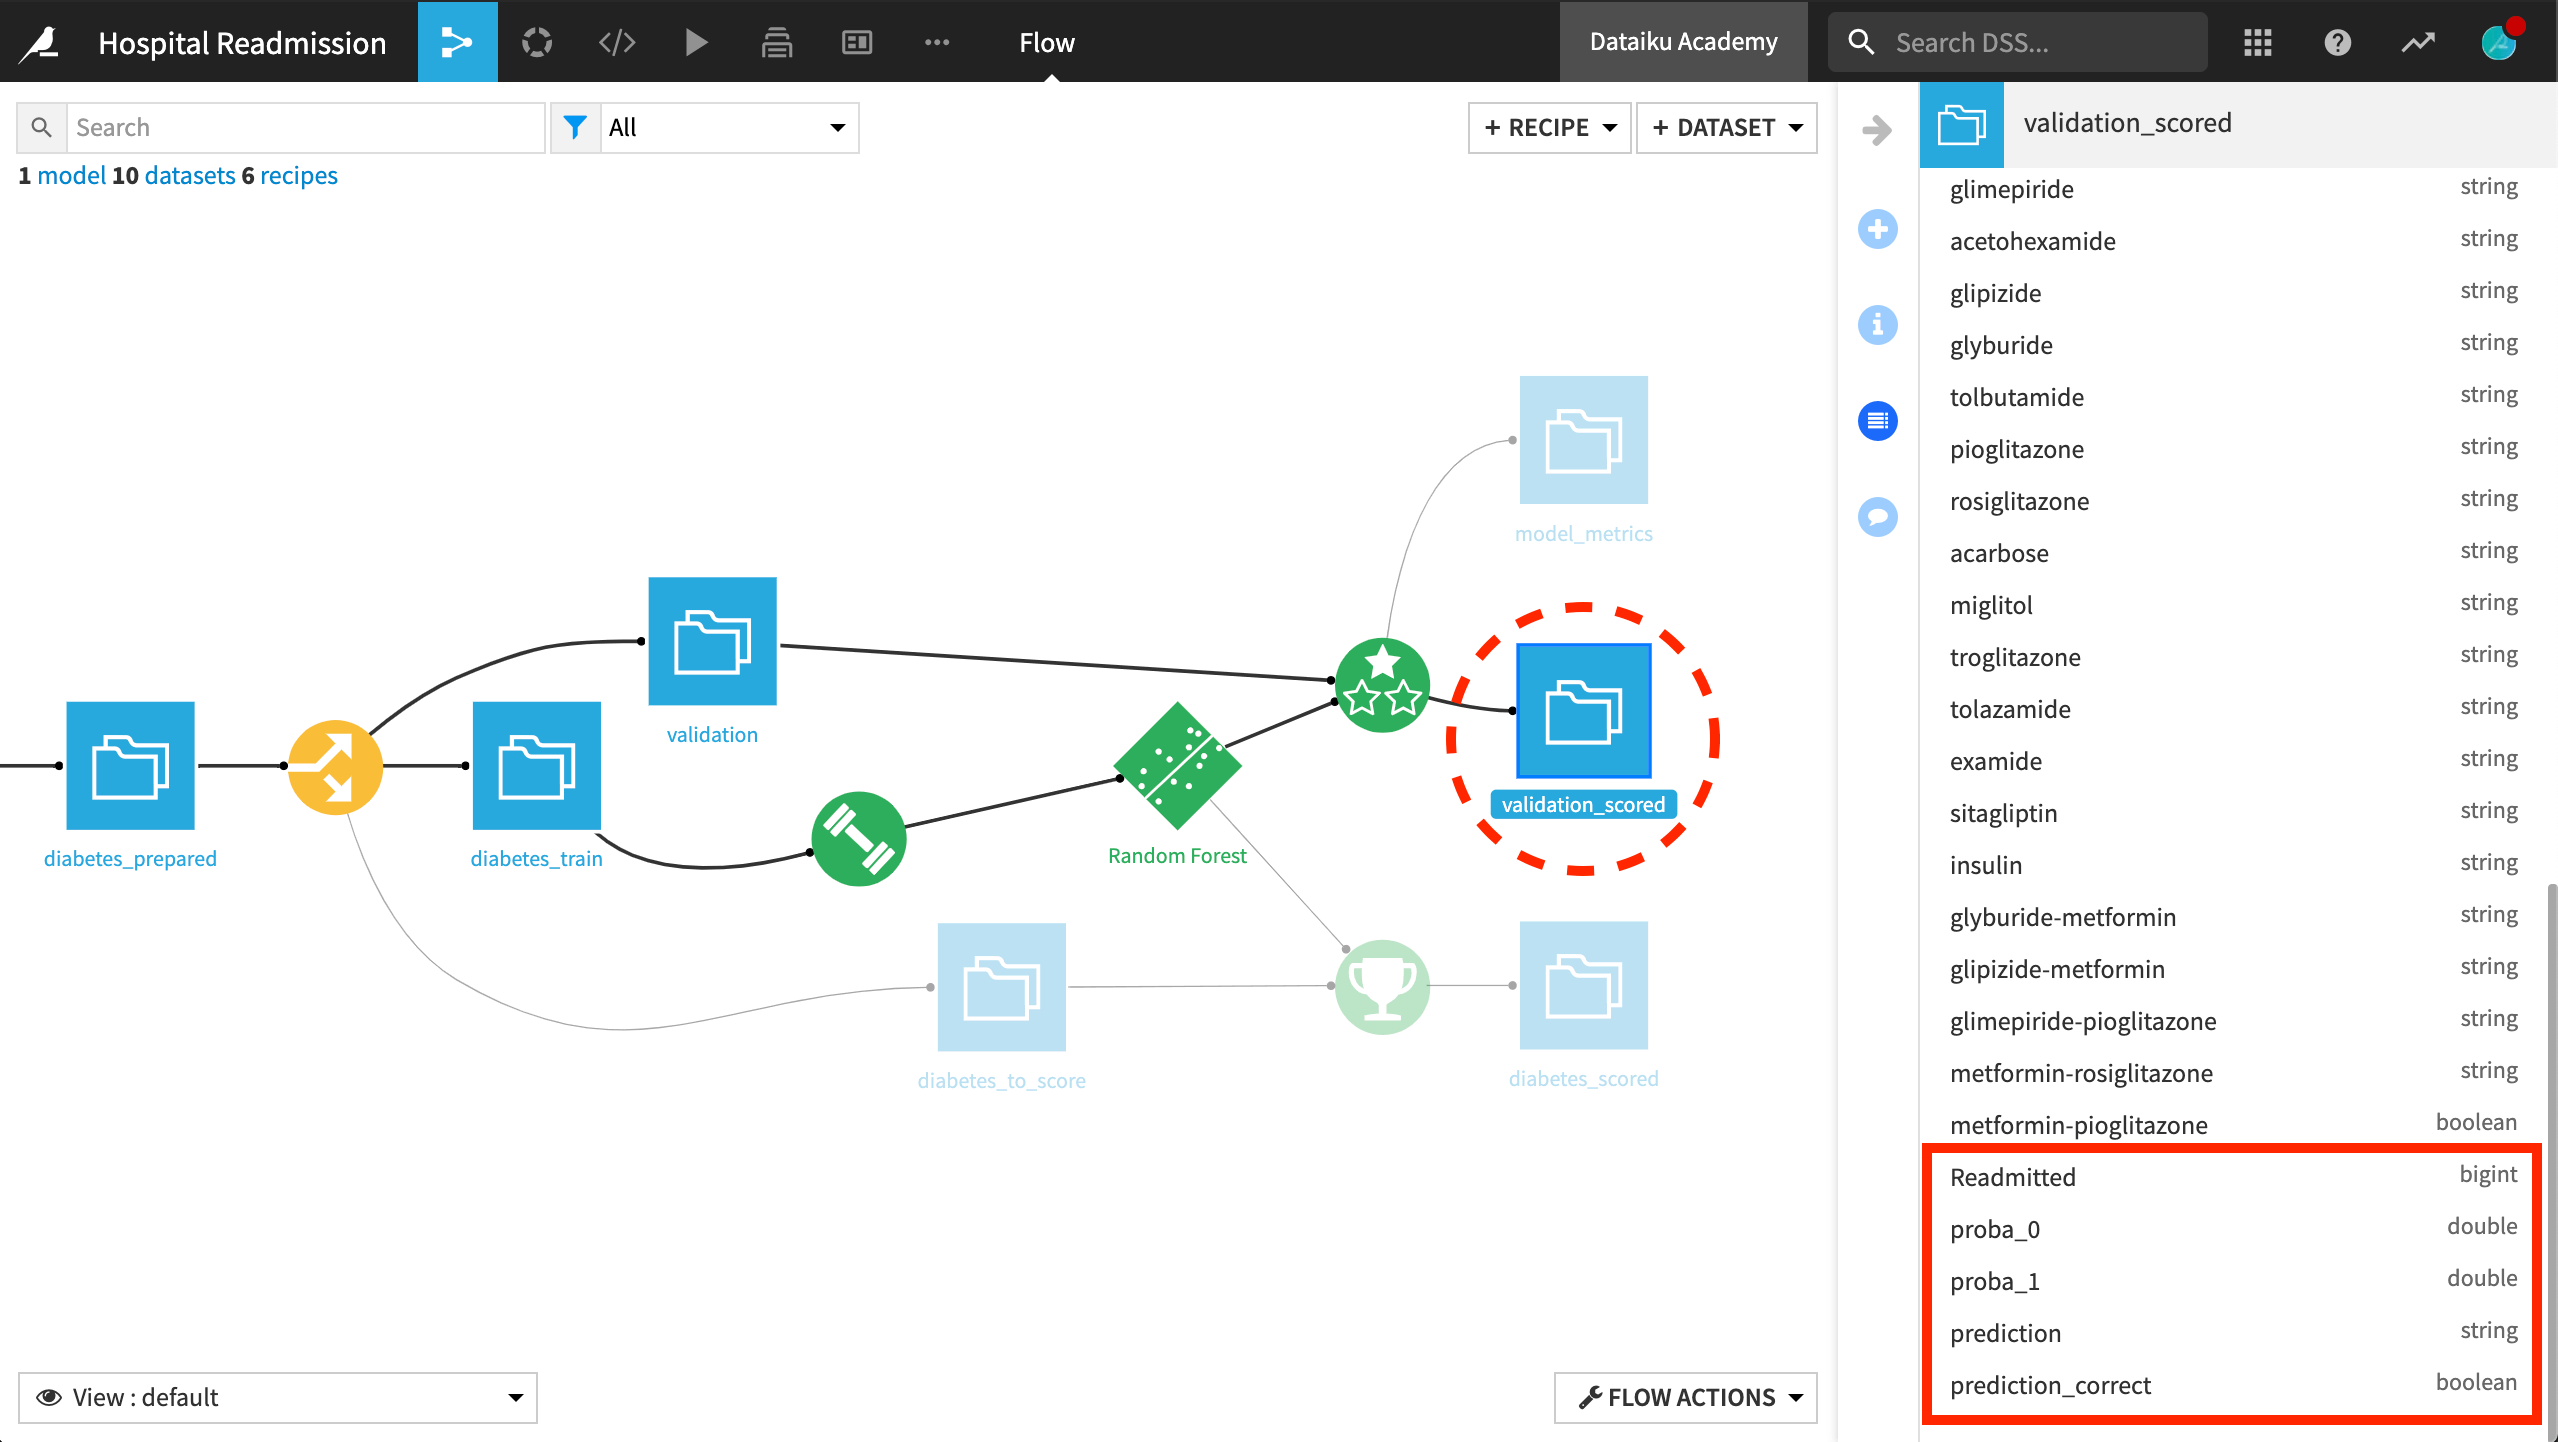Open the Jobs play icon

696,42
